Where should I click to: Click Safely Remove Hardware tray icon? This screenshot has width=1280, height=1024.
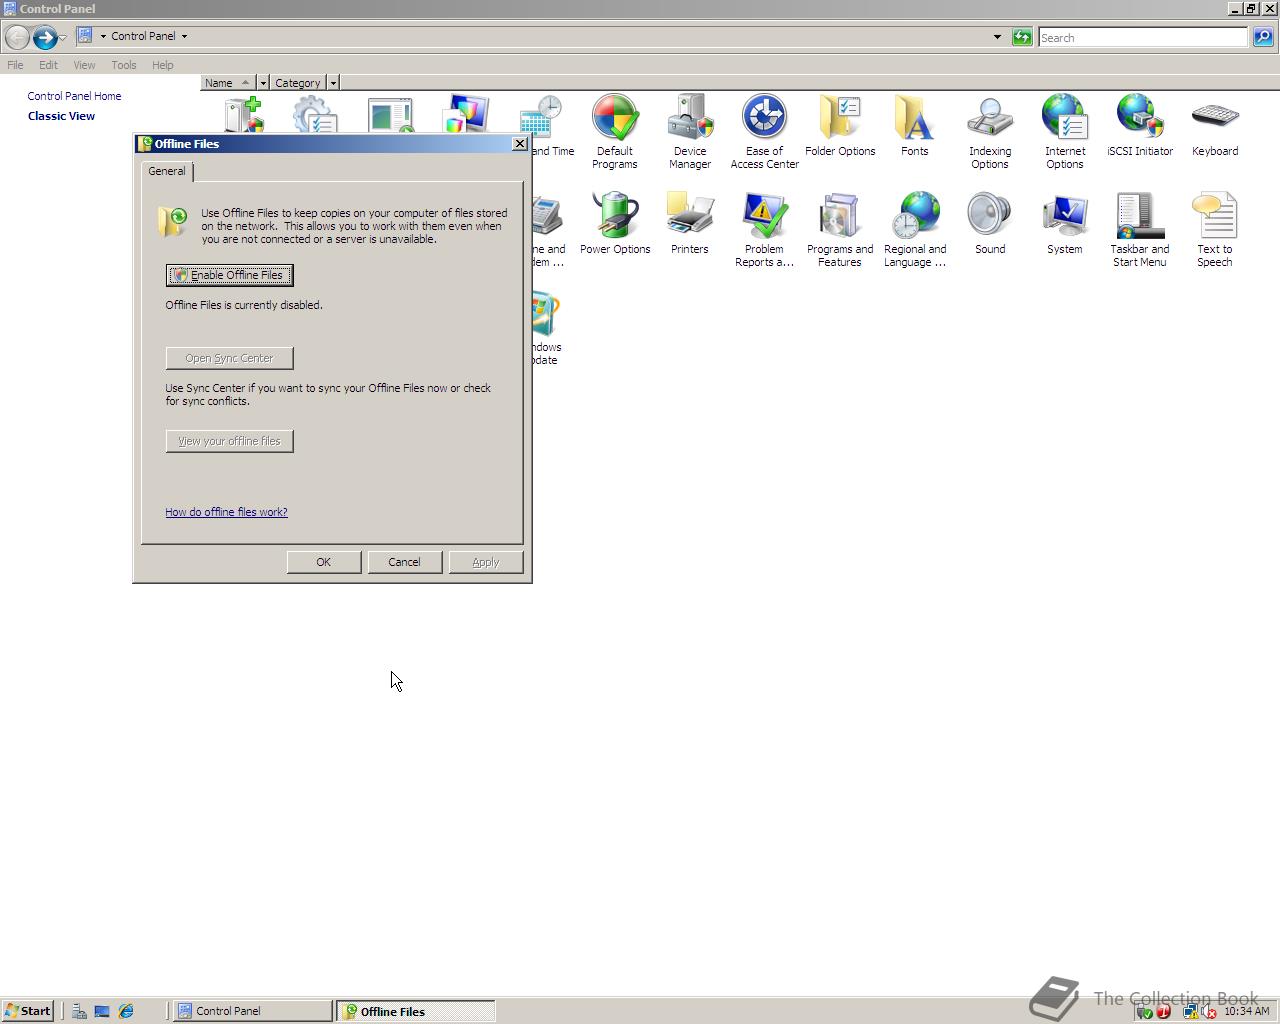(1145, 1011)
